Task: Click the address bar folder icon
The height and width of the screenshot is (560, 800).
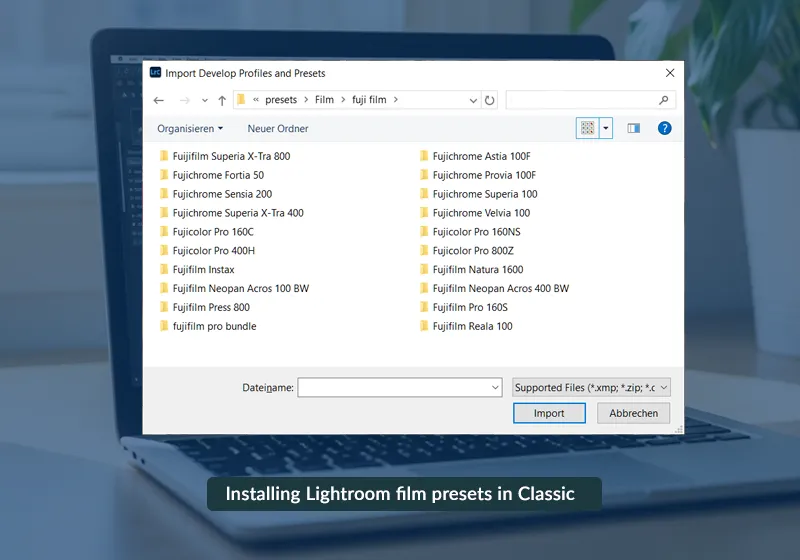Action: point(241,99)
